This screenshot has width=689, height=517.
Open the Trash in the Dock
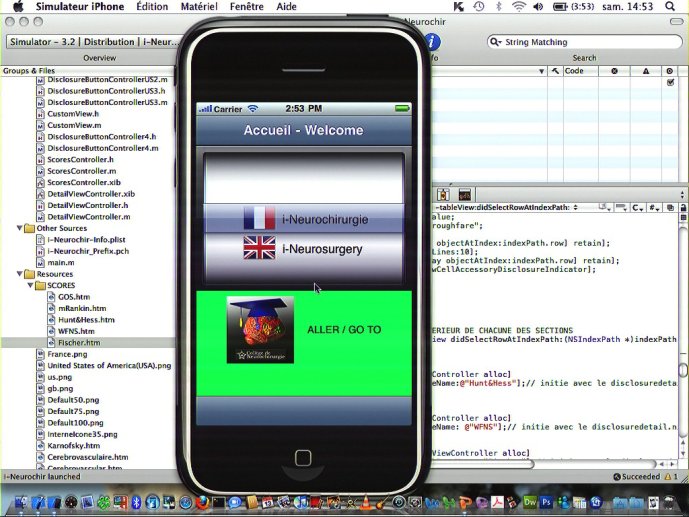click(669, 502)
